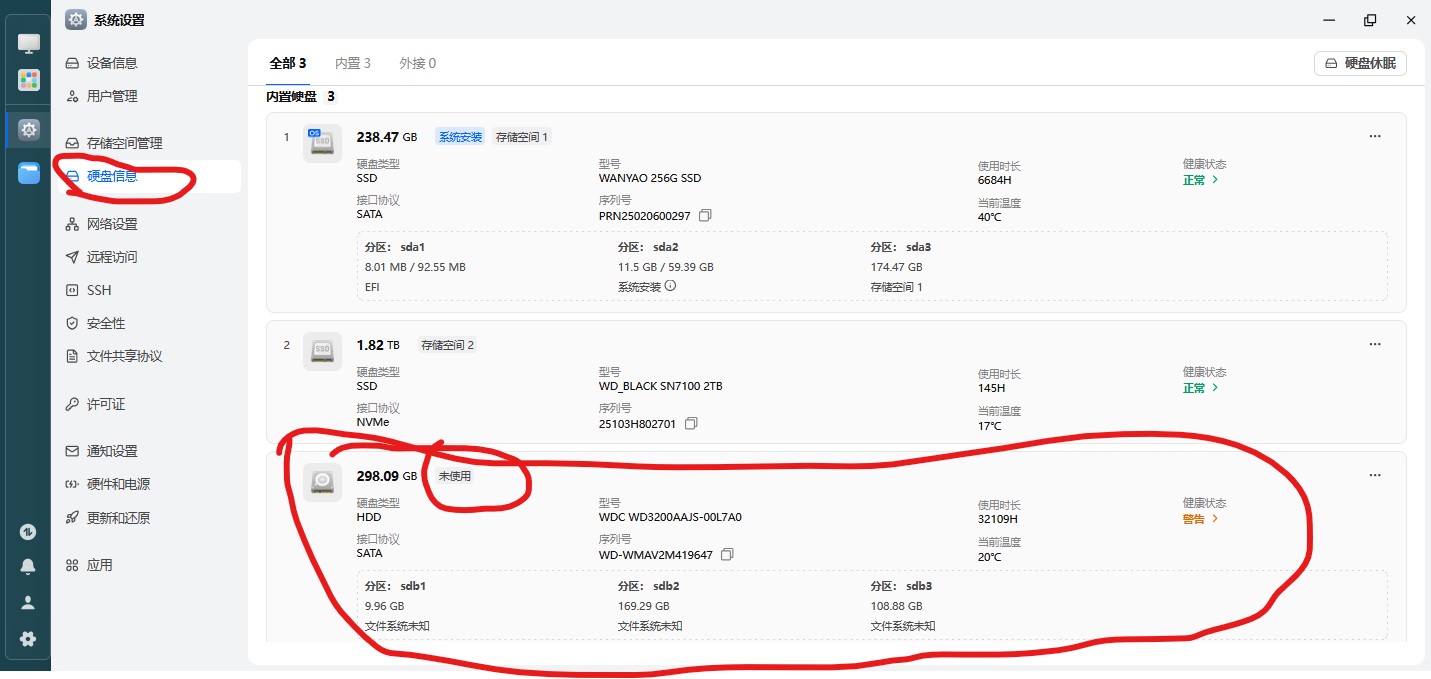Open the task transfer icon above the bell
Image resolution: width=1431 pixels, height=679 pixels.
click(x=28, y=532)
